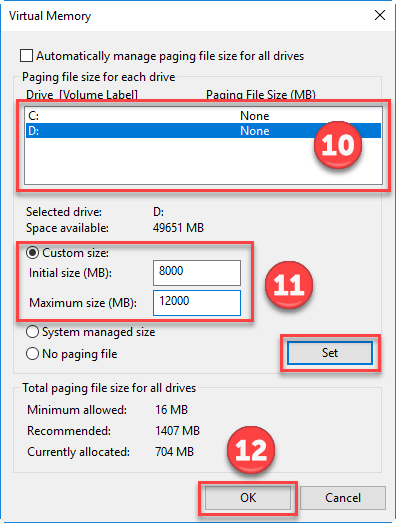This screenshot has width=396, height=523.
Task: Click the red step 10 marker
Action: click(338, 145)
